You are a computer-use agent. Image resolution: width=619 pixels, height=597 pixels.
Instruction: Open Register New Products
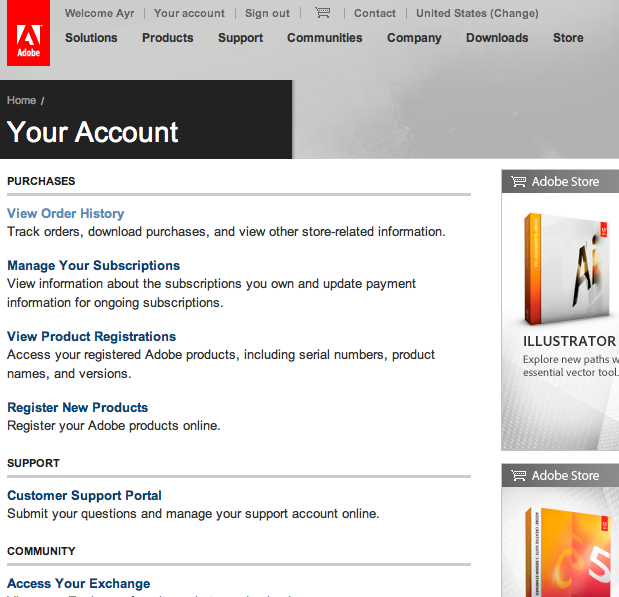(x=78, y=407)
